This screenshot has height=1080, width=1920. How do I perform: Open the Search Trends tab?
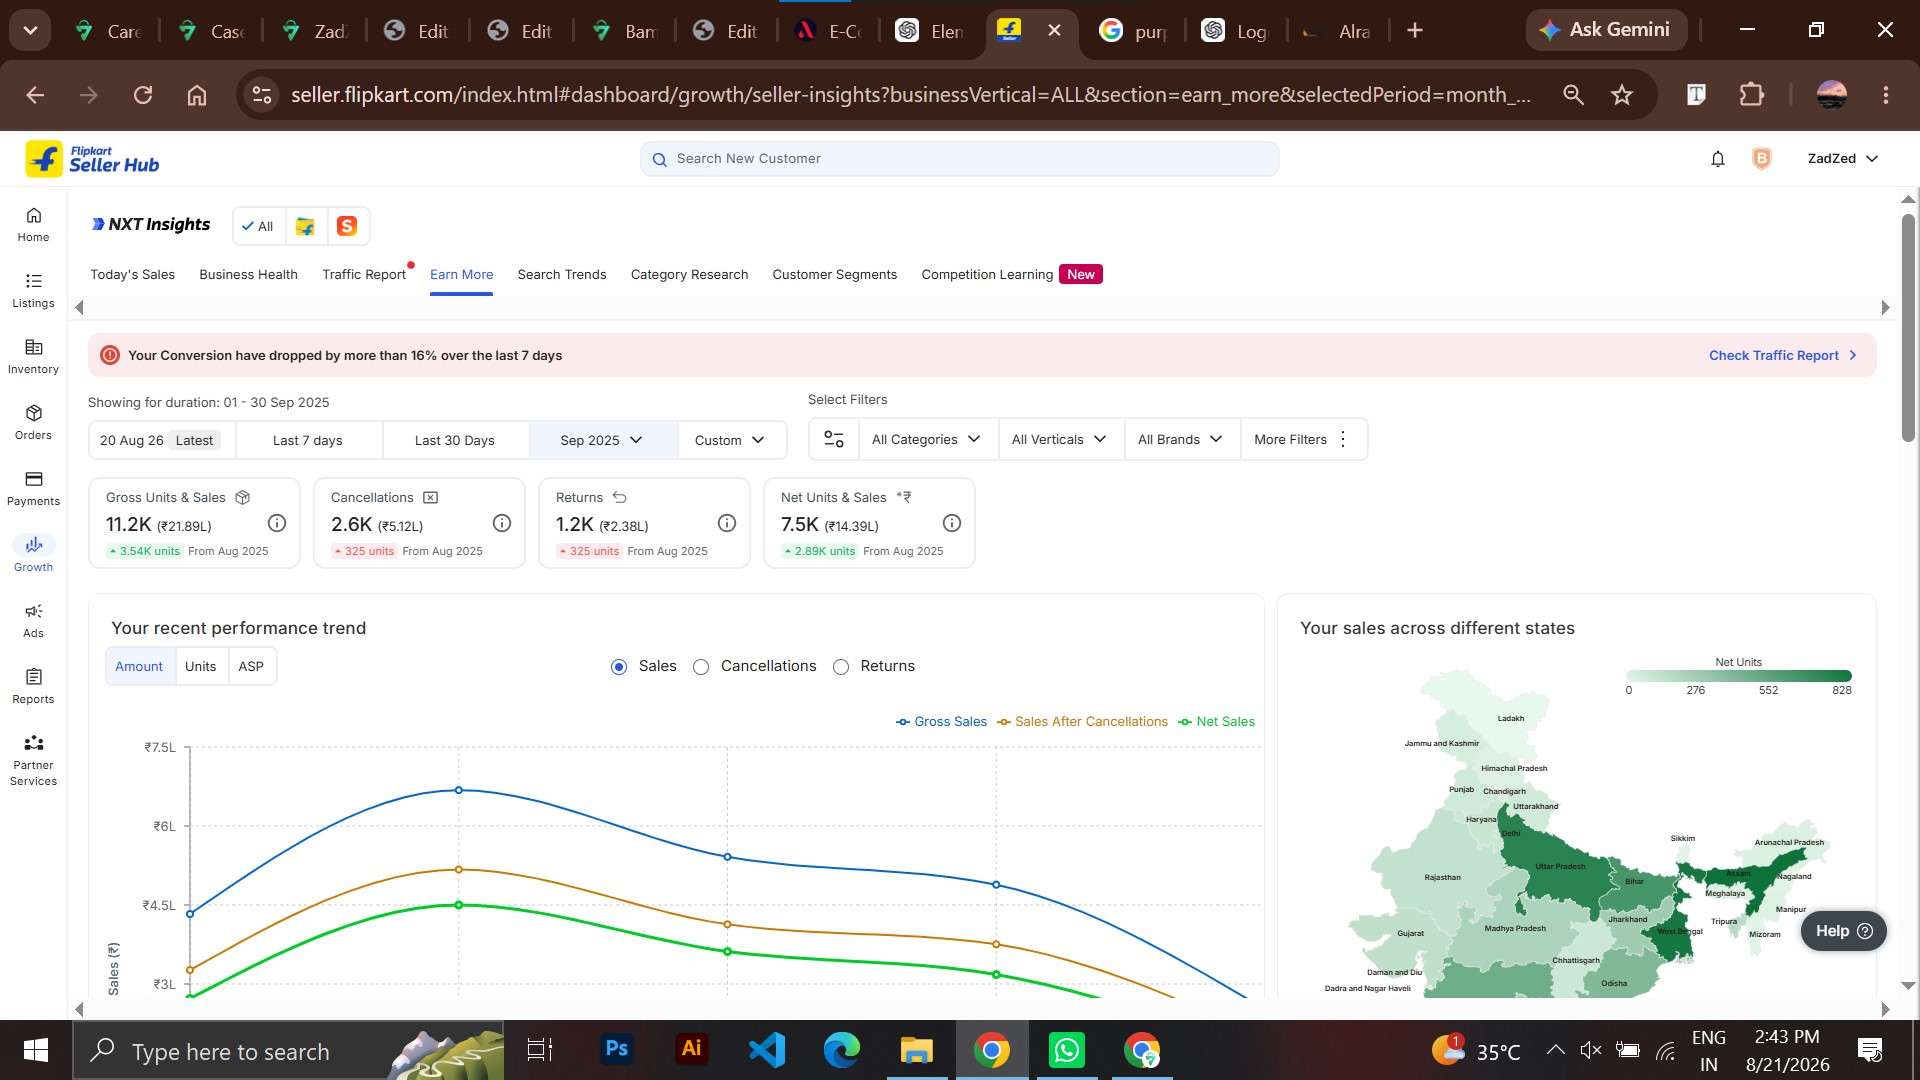point(562,275)
